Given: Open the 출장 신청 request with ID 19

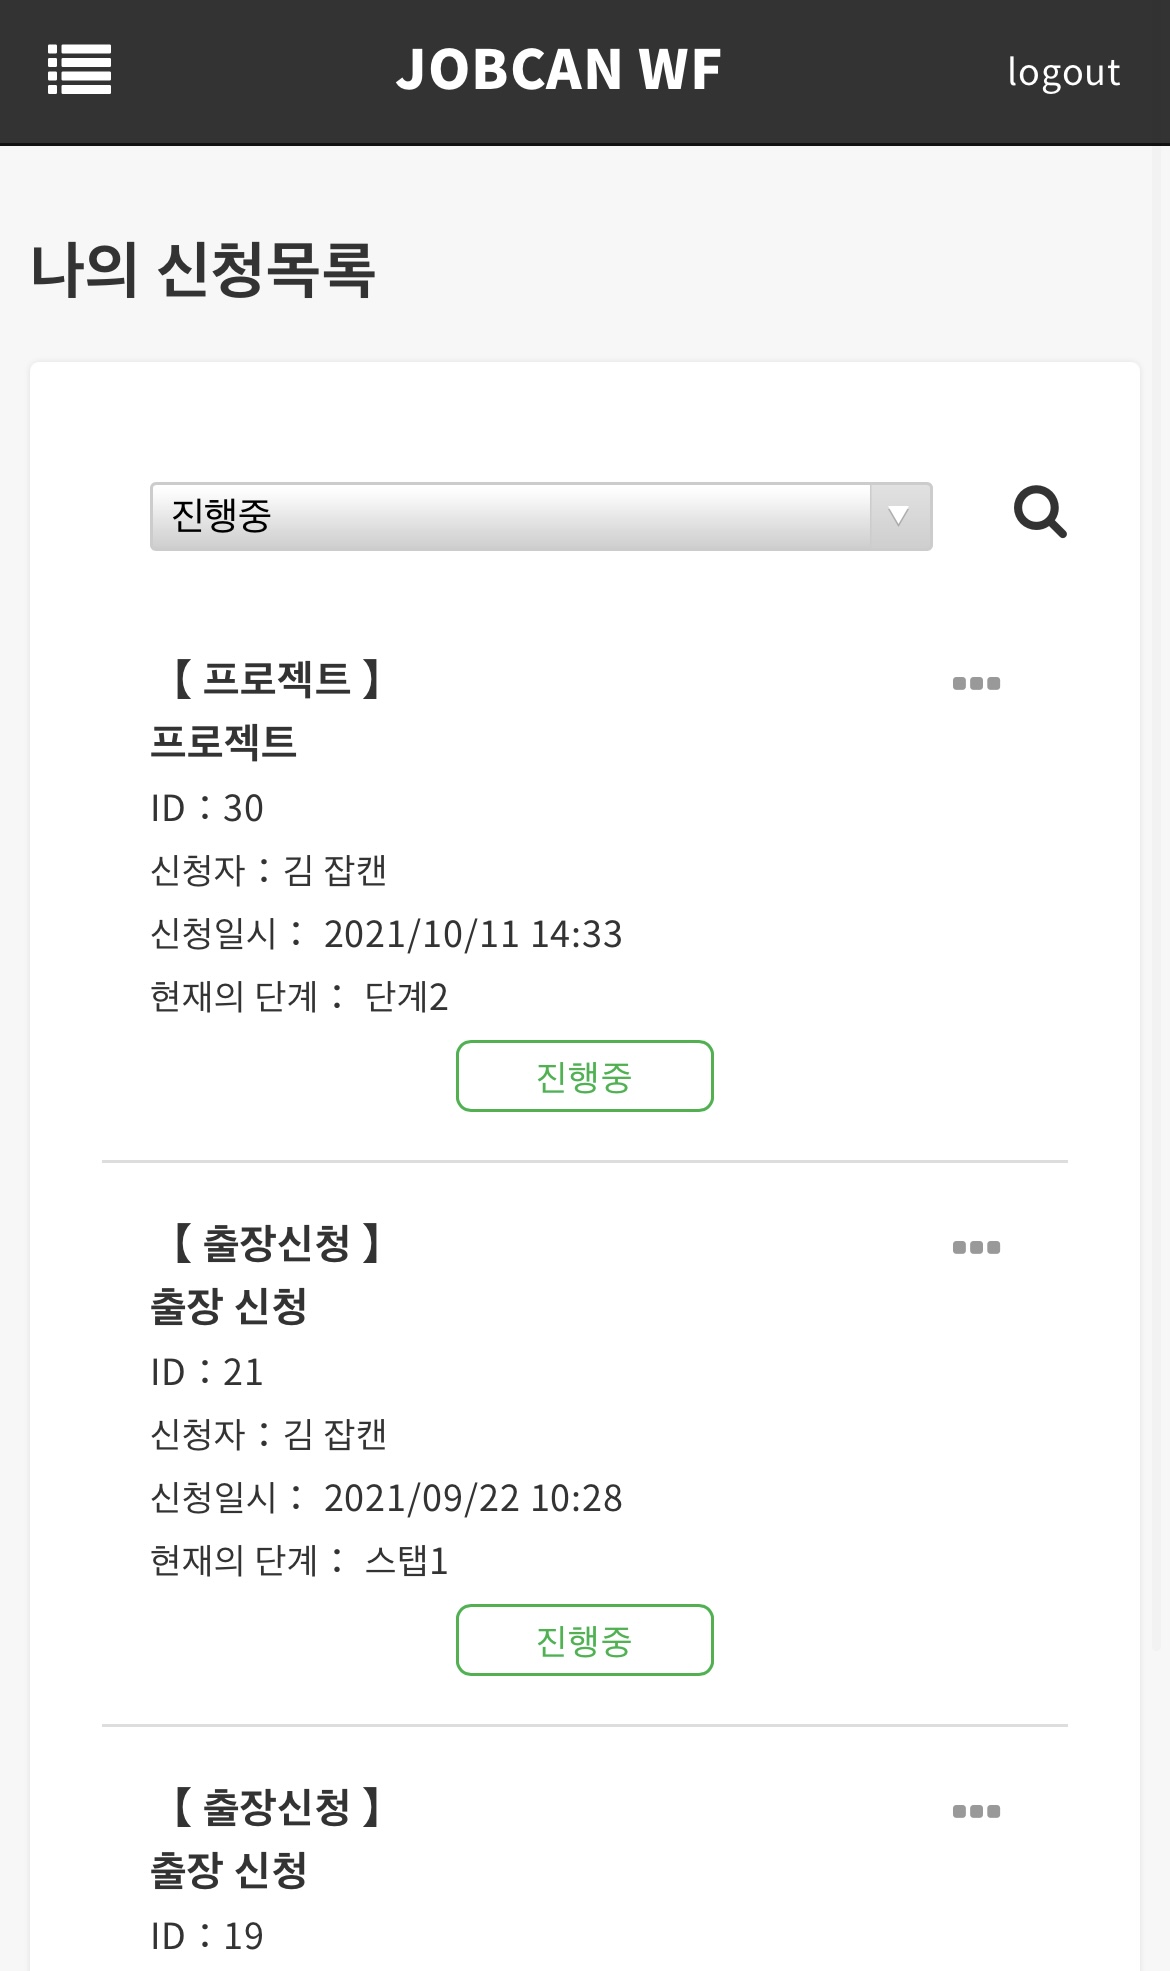Looking at the screenshot, I should (229, 1870).
